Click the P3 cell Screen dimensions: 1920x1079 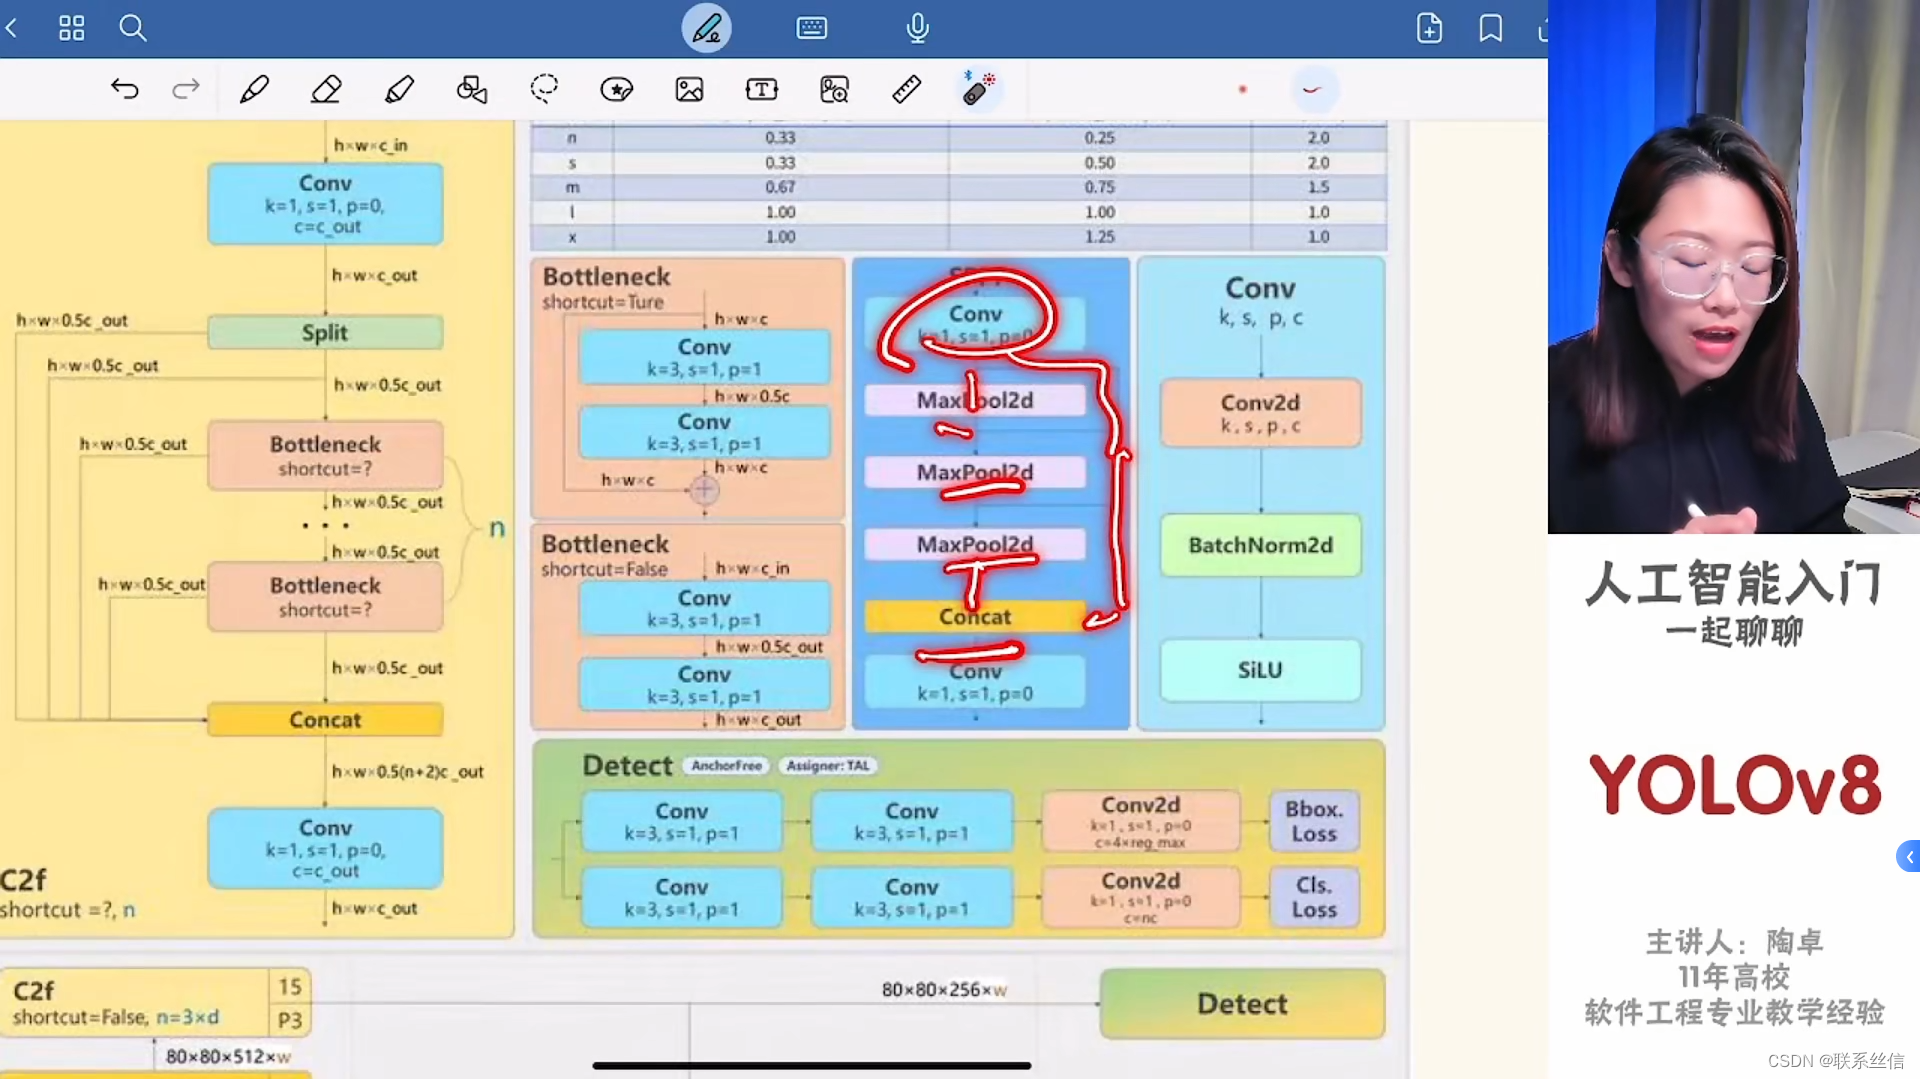point(290,1020)
